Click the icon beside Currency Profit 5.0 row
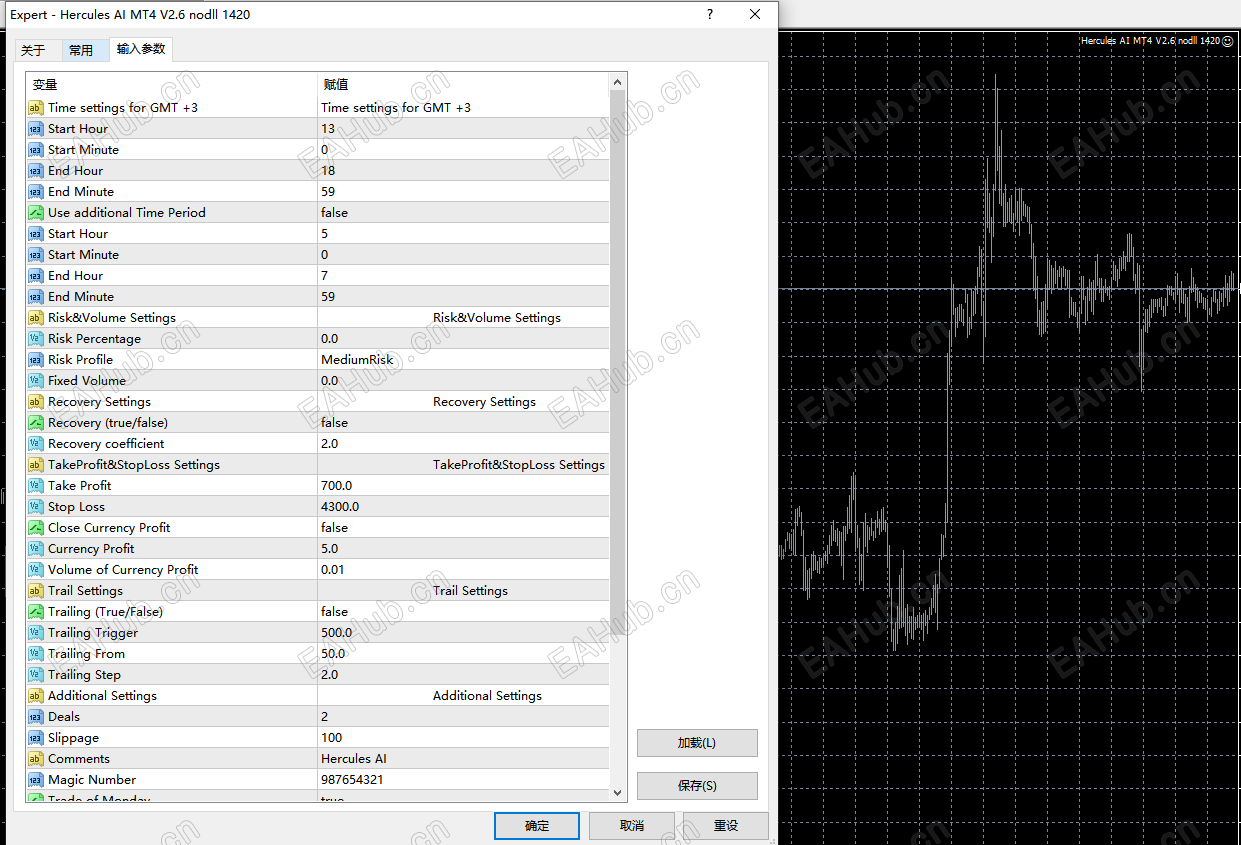Viewport: 1241px width, 845px height. pyautogui.click(x=36, y=549)
